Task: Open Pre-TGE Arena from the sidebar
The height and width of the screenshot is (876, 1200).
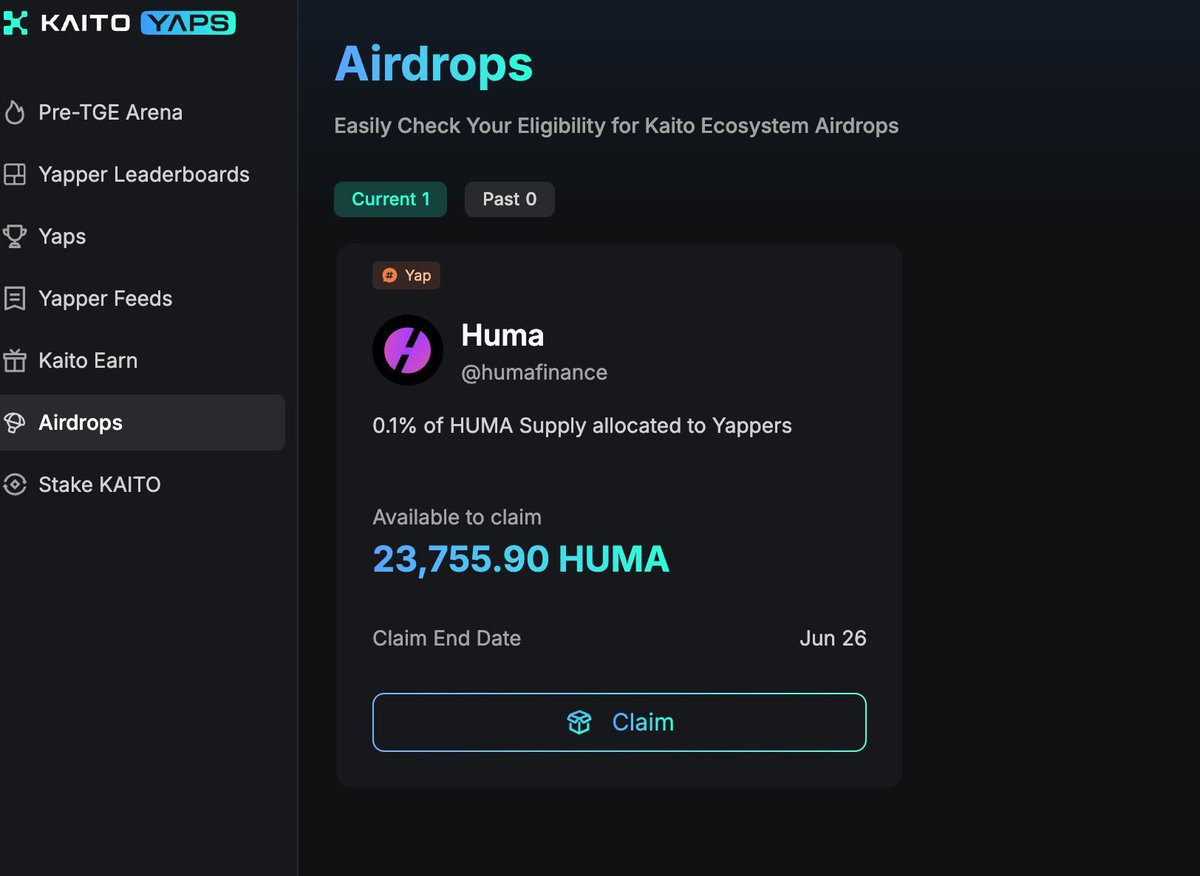Action: [x=110, y=113]
